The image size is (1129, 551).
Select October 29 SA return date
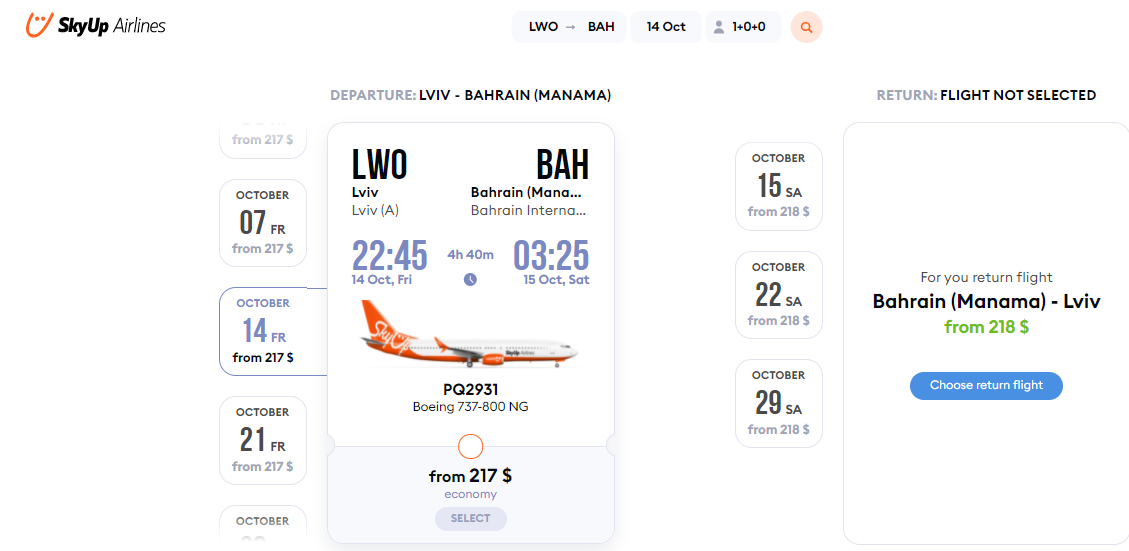[778, 403]
